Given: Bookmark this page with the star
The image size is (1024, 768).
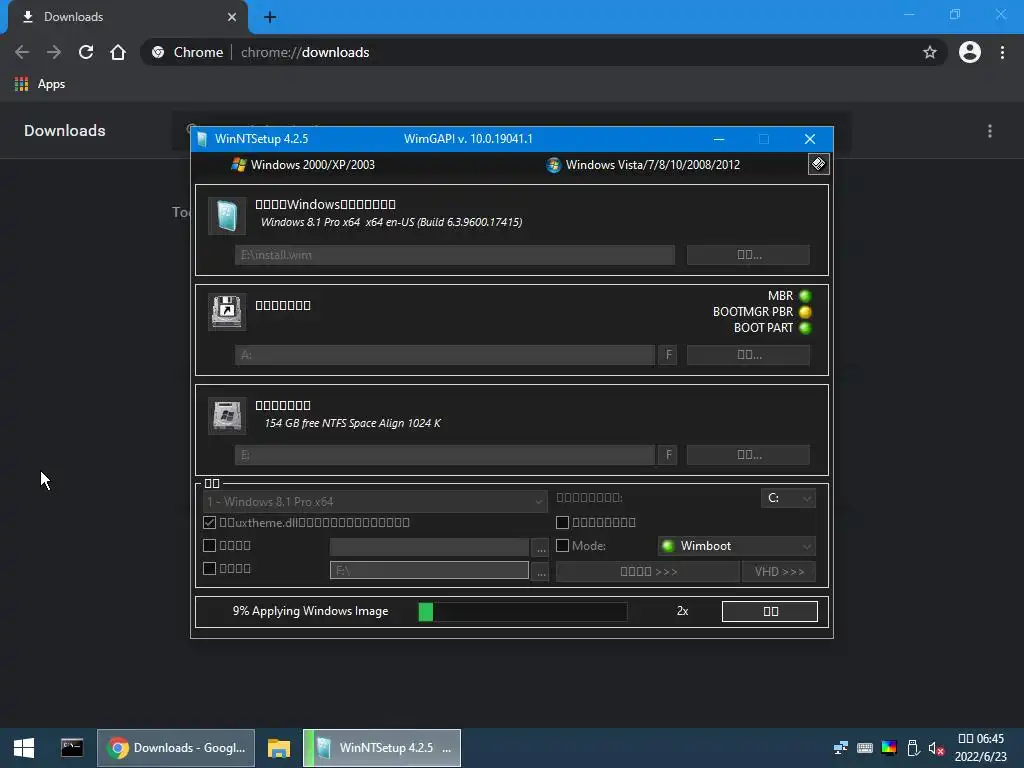Looking at the screenshot, I should [x=930, y=52].
